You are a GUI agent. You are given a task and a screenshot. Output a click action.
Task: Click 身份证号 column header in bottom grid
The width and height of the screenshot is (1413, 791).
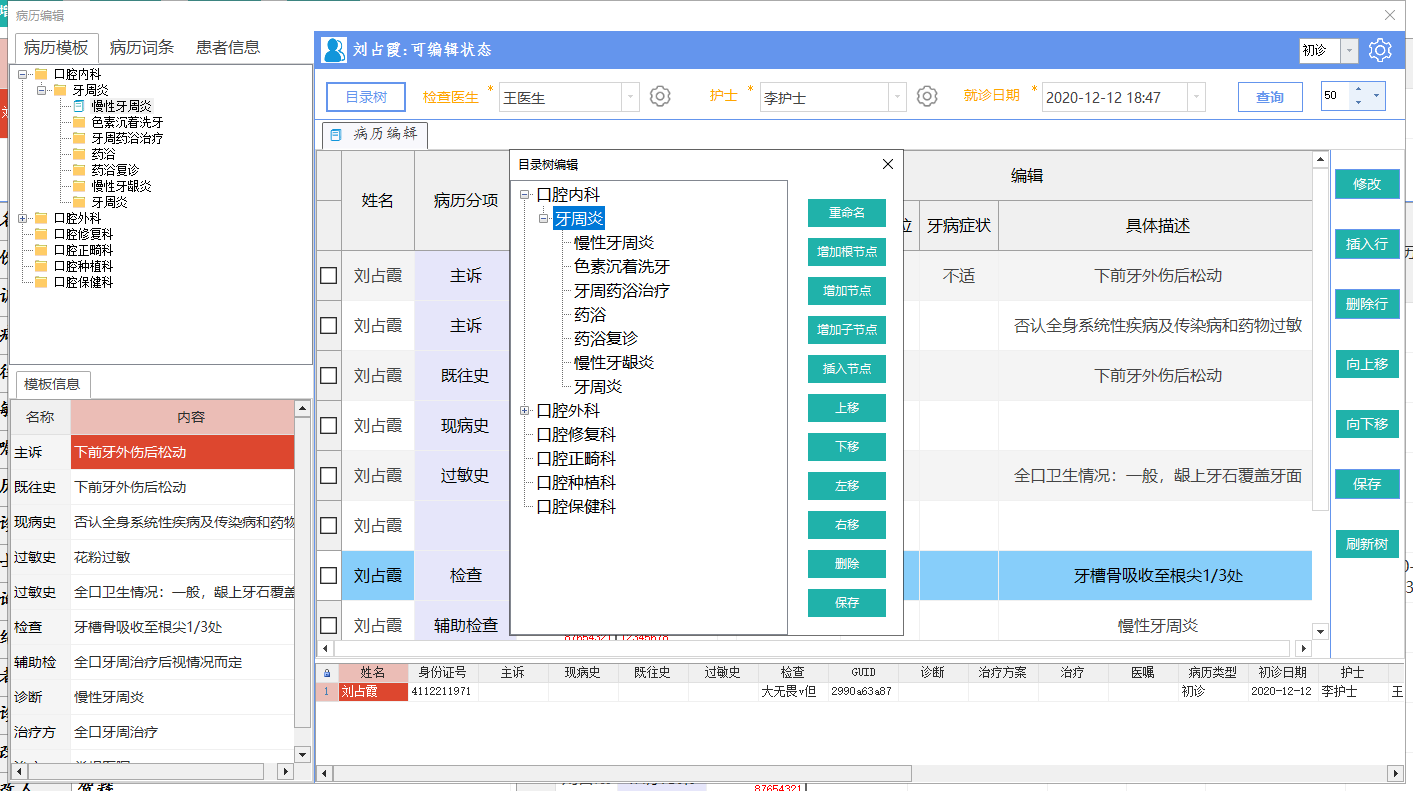(442, 673)
